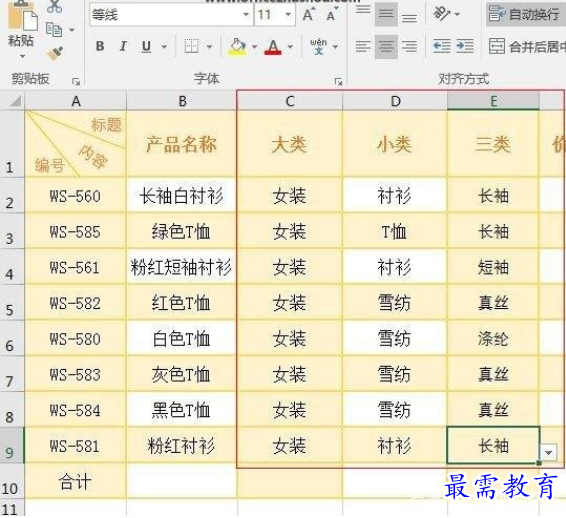
Task: Toggle align text left
Action: tap(363, 47)
